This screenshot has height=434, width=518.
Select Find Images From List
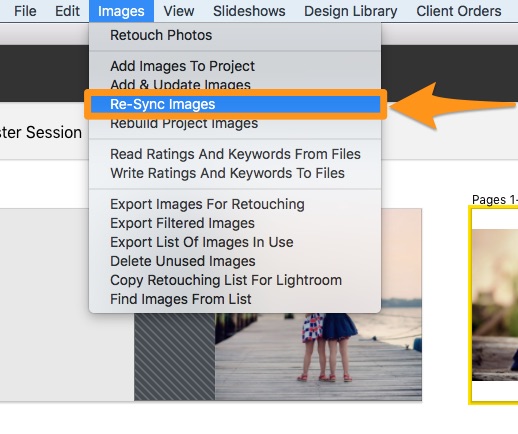235,299
